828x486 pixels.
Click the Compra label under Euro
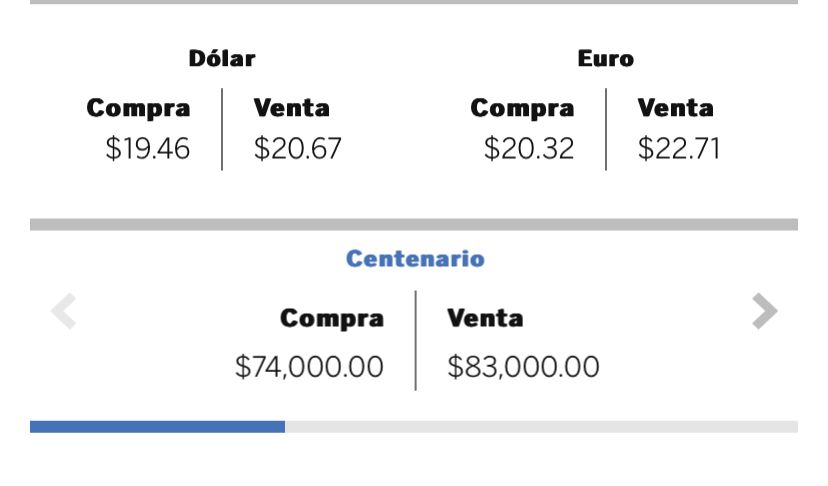coord(522,108)
